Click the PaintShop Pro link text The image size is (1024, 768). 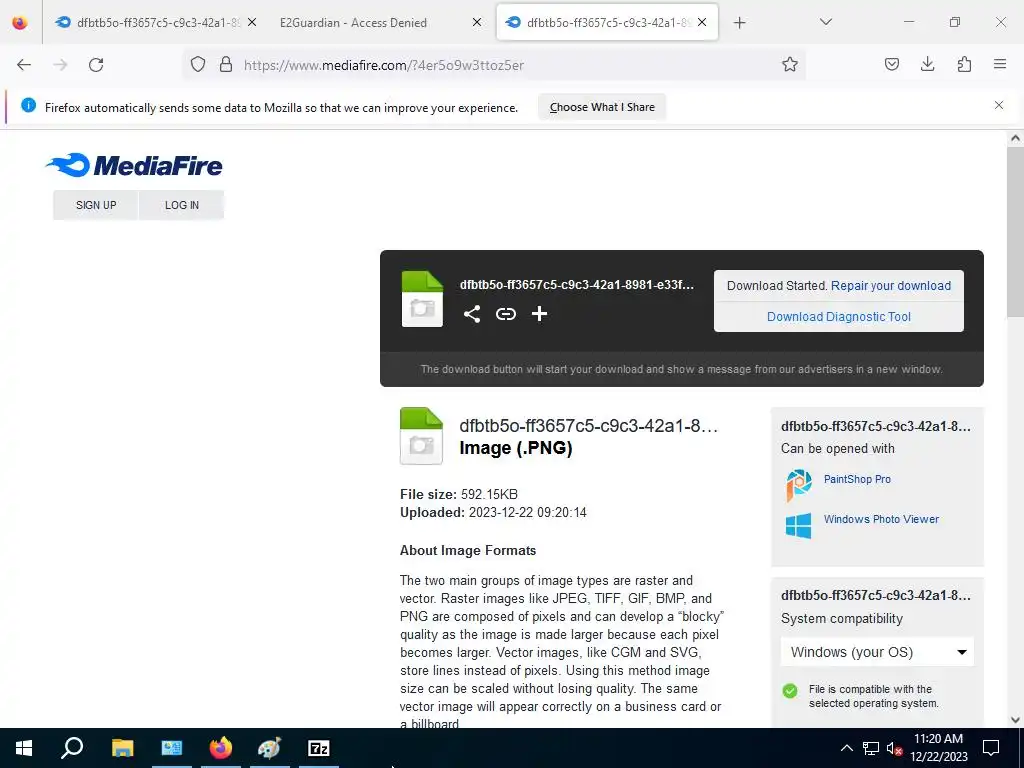857,479
